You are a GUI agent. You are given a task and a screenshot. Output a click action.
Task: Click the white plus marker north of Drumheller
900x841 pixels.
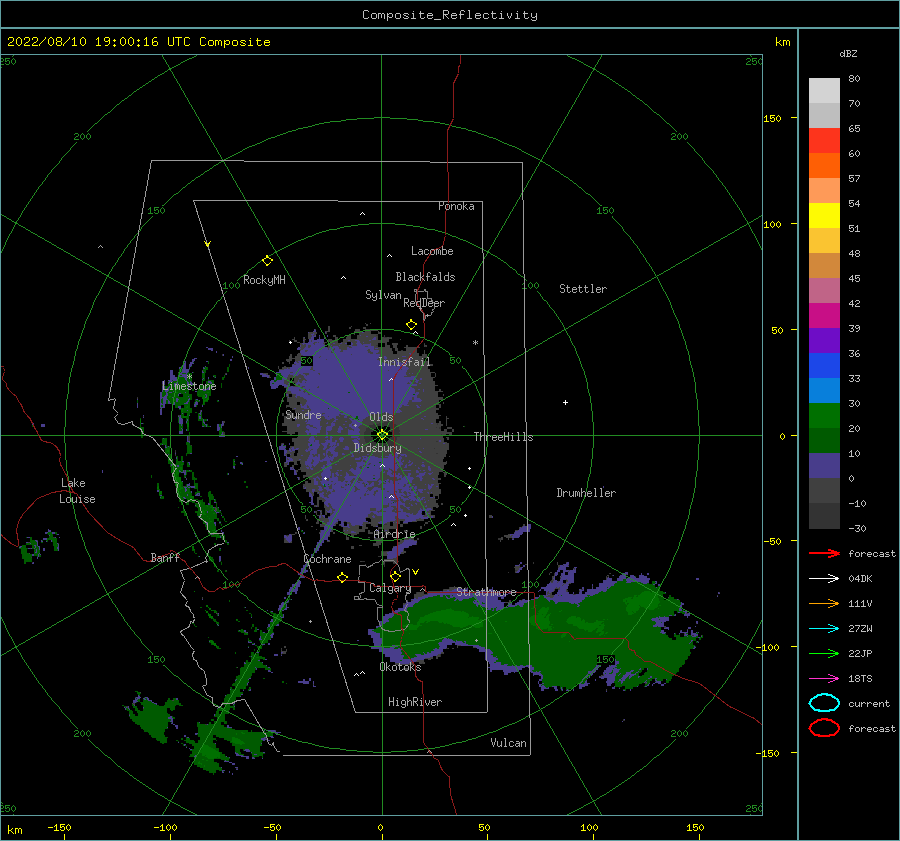pos(565,402)
